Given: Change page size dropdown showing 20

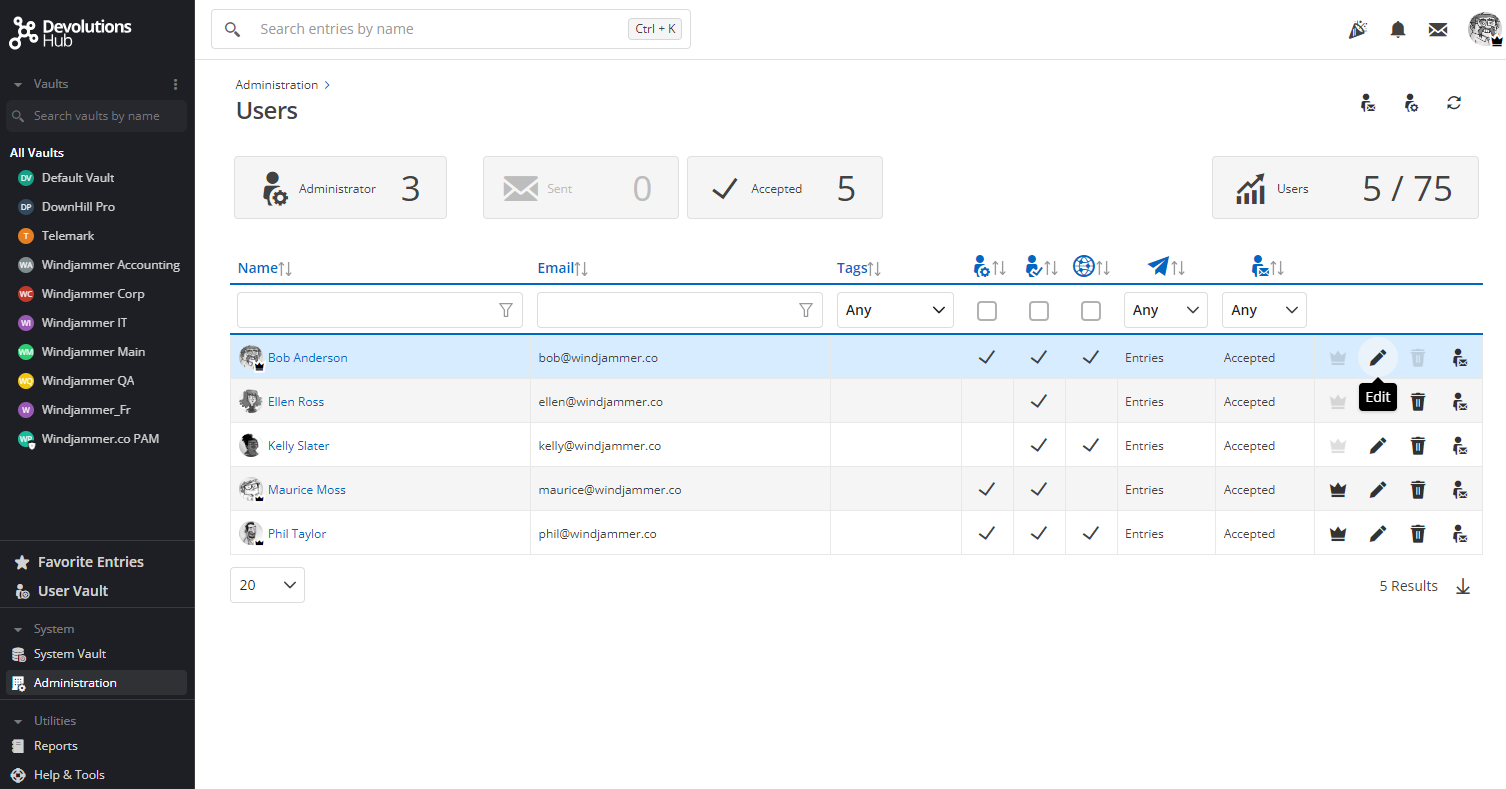Looking at the screenshot, I should point(267,585).
